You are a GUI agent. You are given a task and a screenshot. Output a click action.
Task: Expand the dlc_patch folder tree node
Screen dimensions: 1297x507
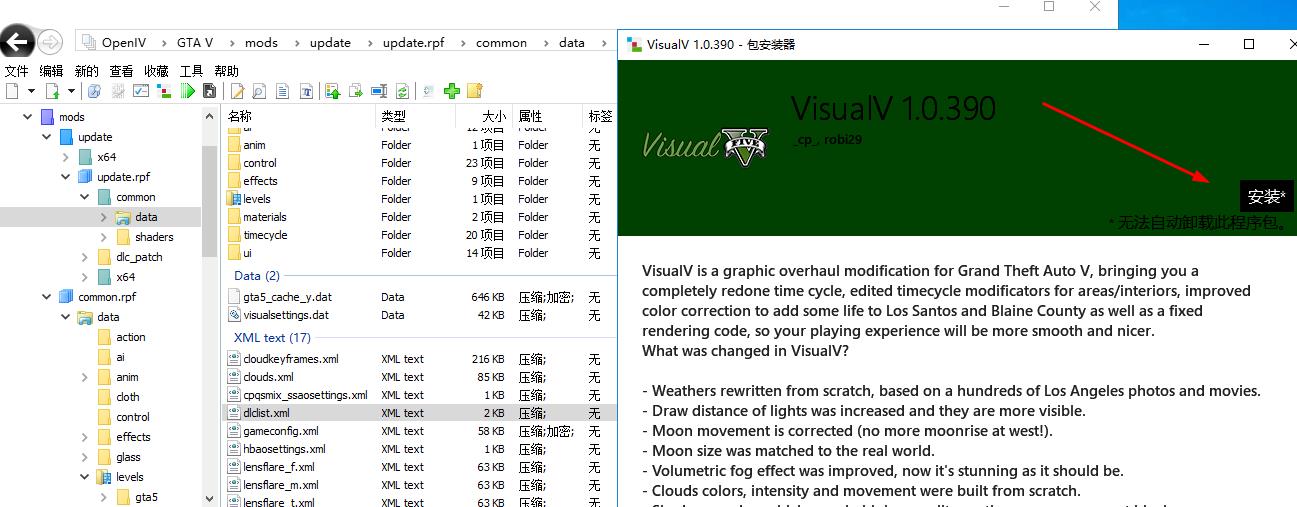(85, 257)
